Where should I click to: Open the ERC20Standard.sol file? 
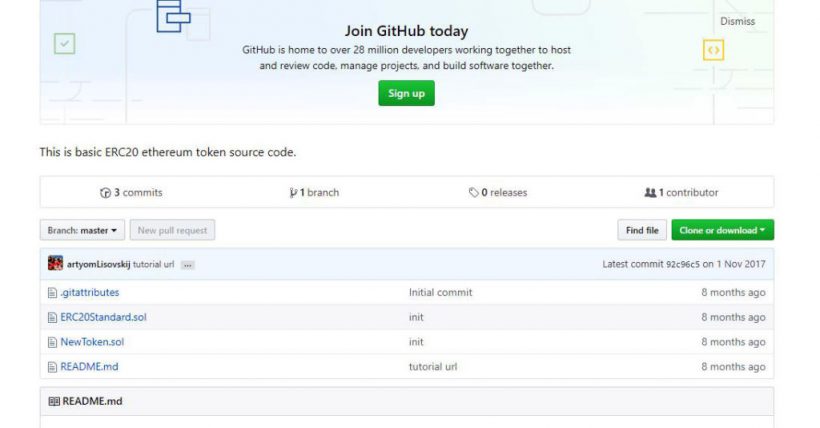103,317
